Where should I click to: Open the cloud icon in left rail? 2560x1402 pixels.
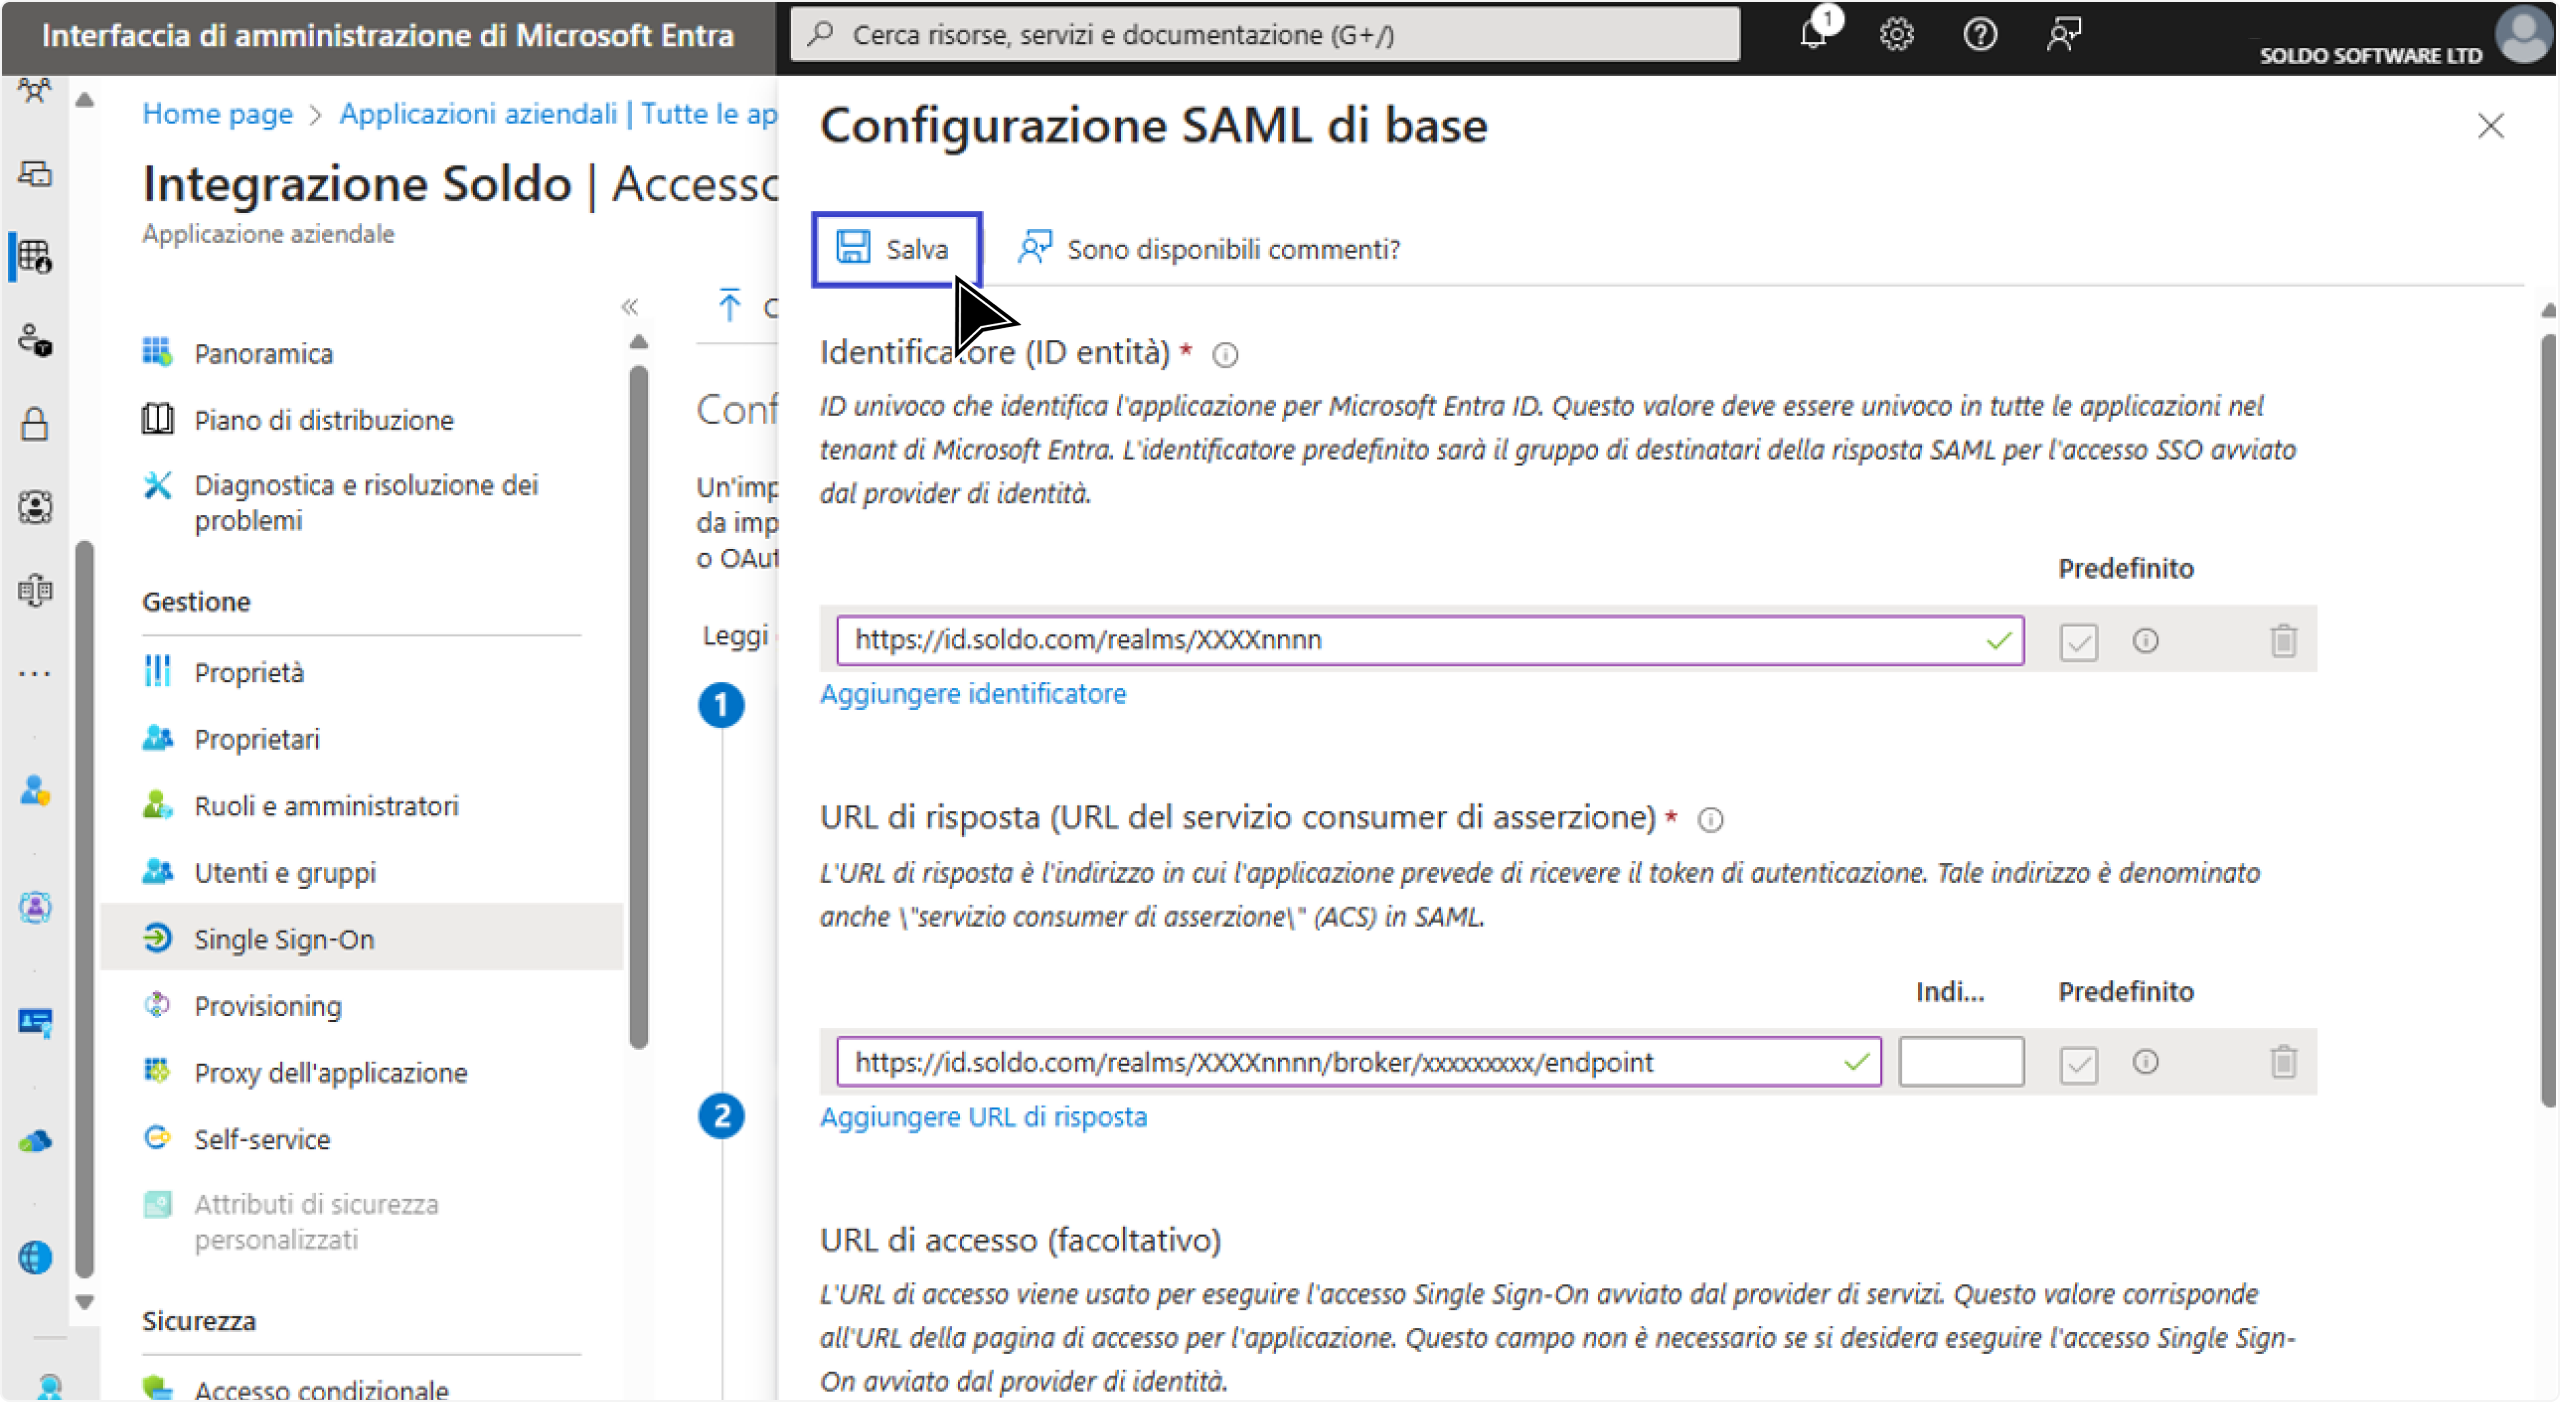point(35,1141)
